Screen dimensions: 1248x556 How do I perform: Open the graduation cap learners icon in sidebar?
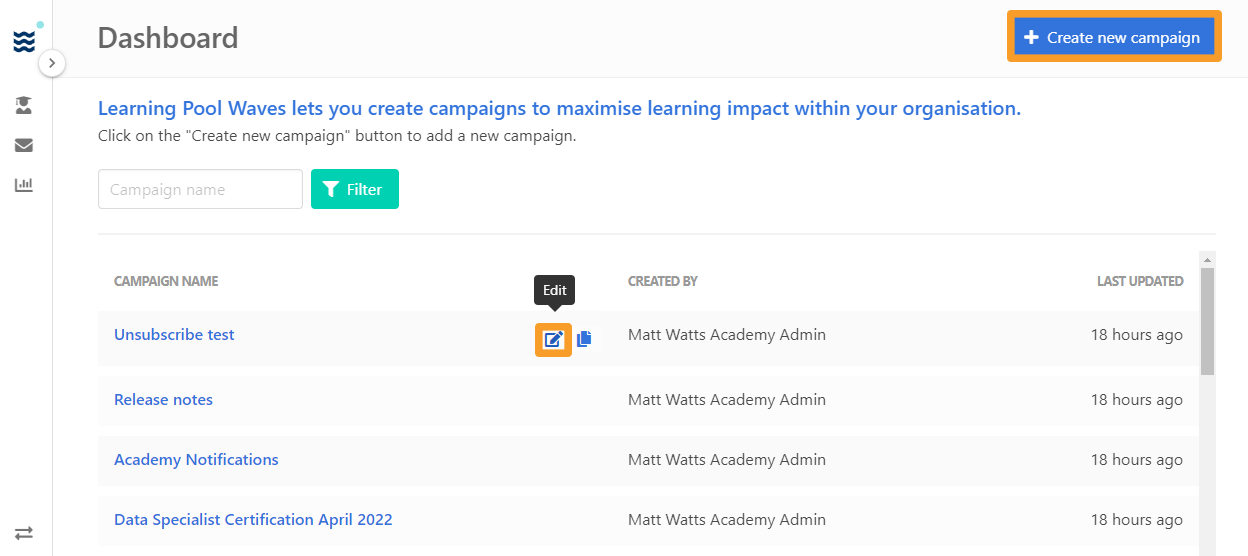24,105
